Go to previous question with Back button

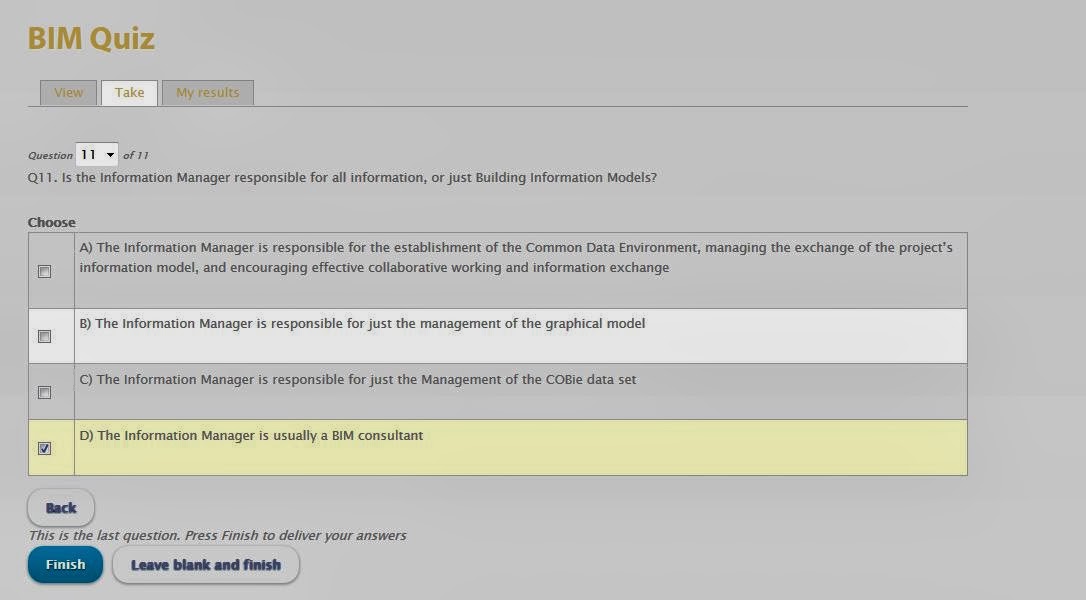tap(61, 508)
